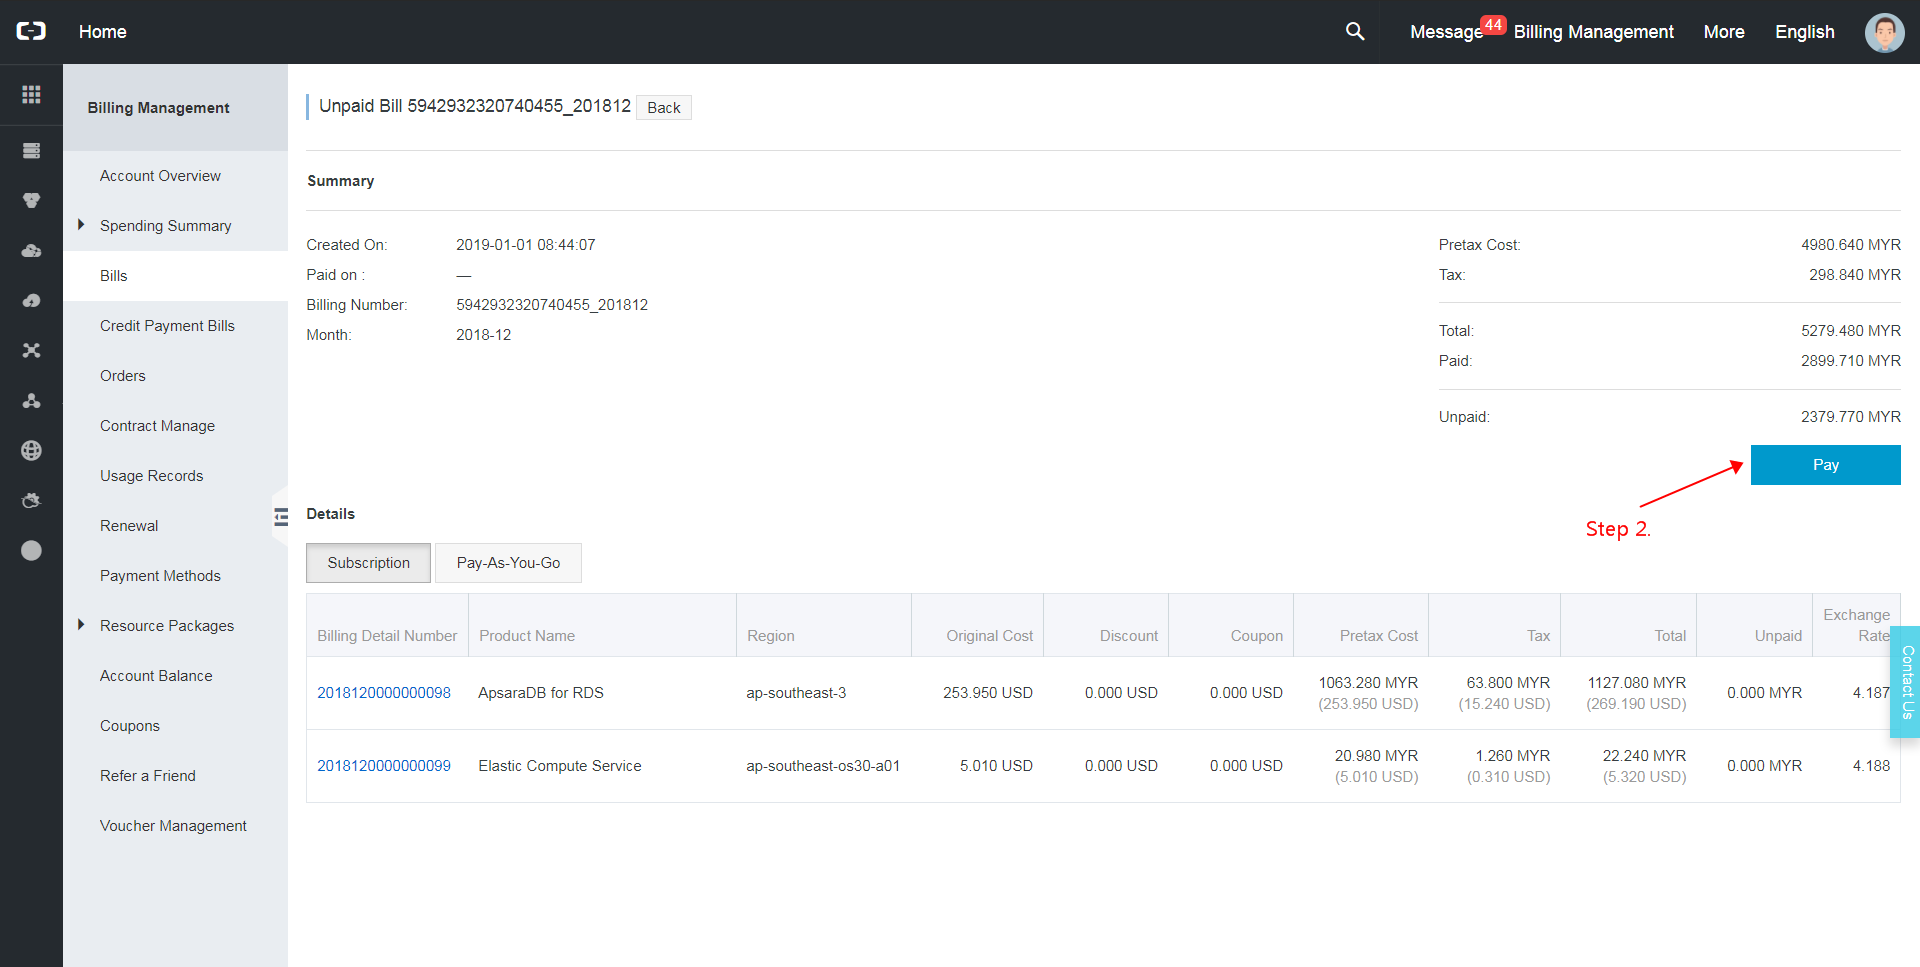Click the blue Pay button
1920x967 pixels.
tap(1825, 465)
